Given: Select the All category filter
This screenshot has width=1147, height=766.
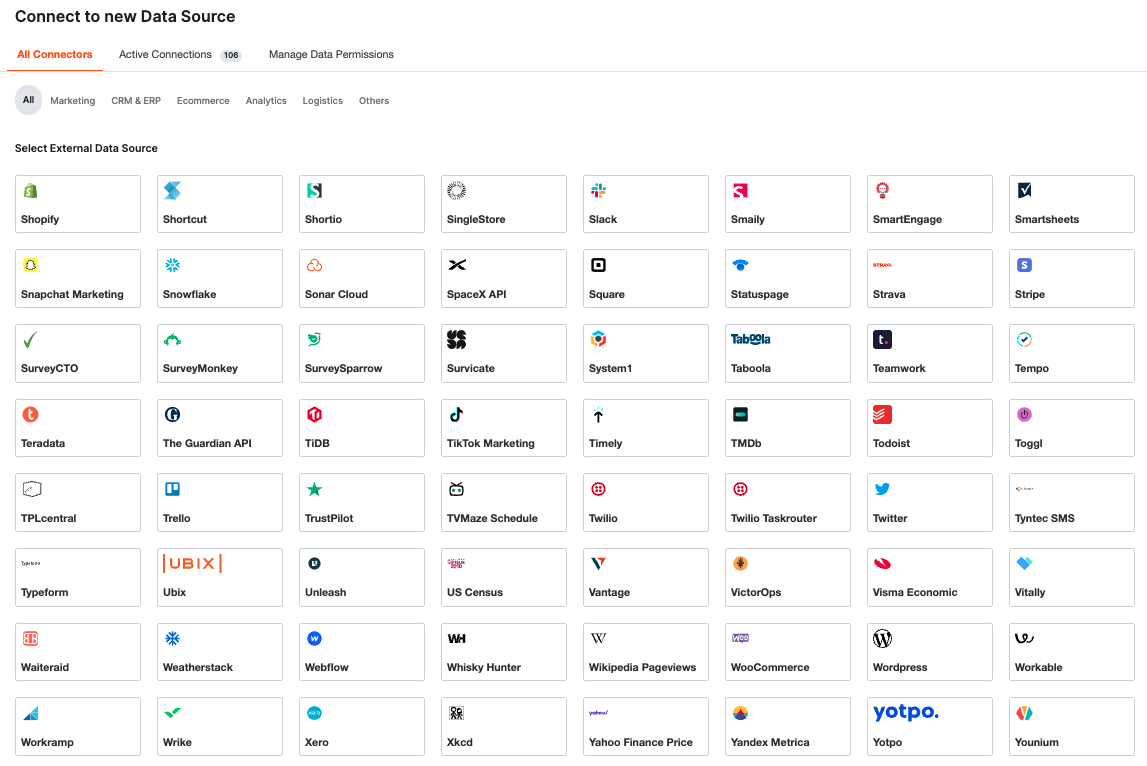Looking at the screenshot, I should click(29, 100).
